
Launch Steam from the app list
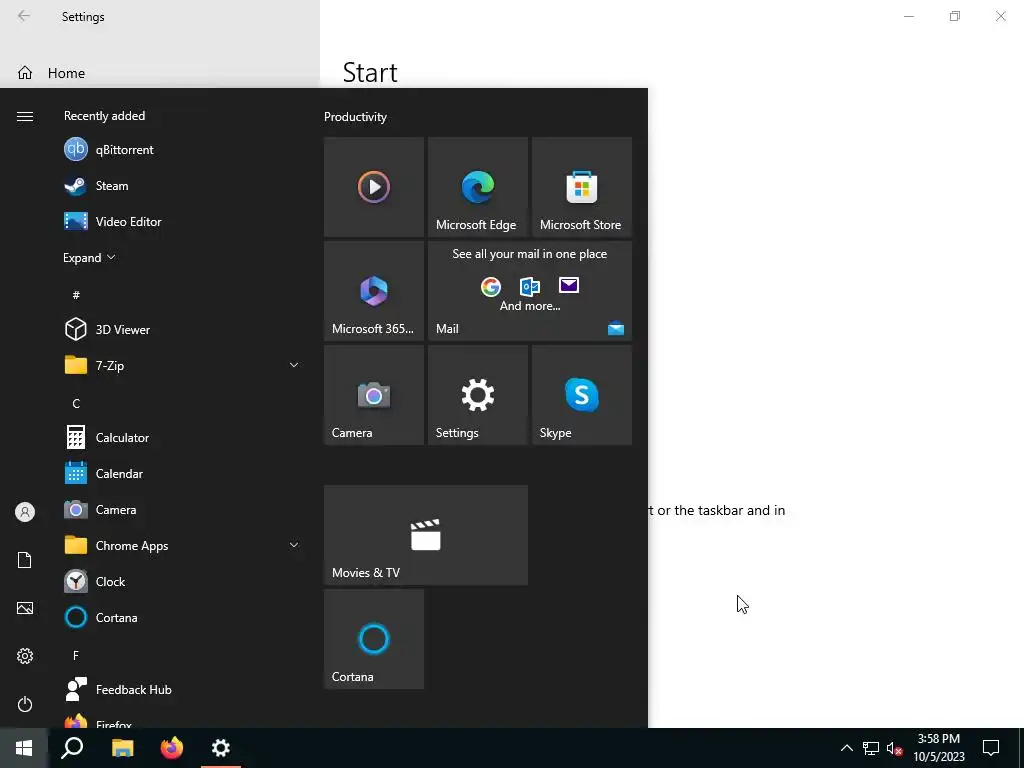click(x=182, y=185)
